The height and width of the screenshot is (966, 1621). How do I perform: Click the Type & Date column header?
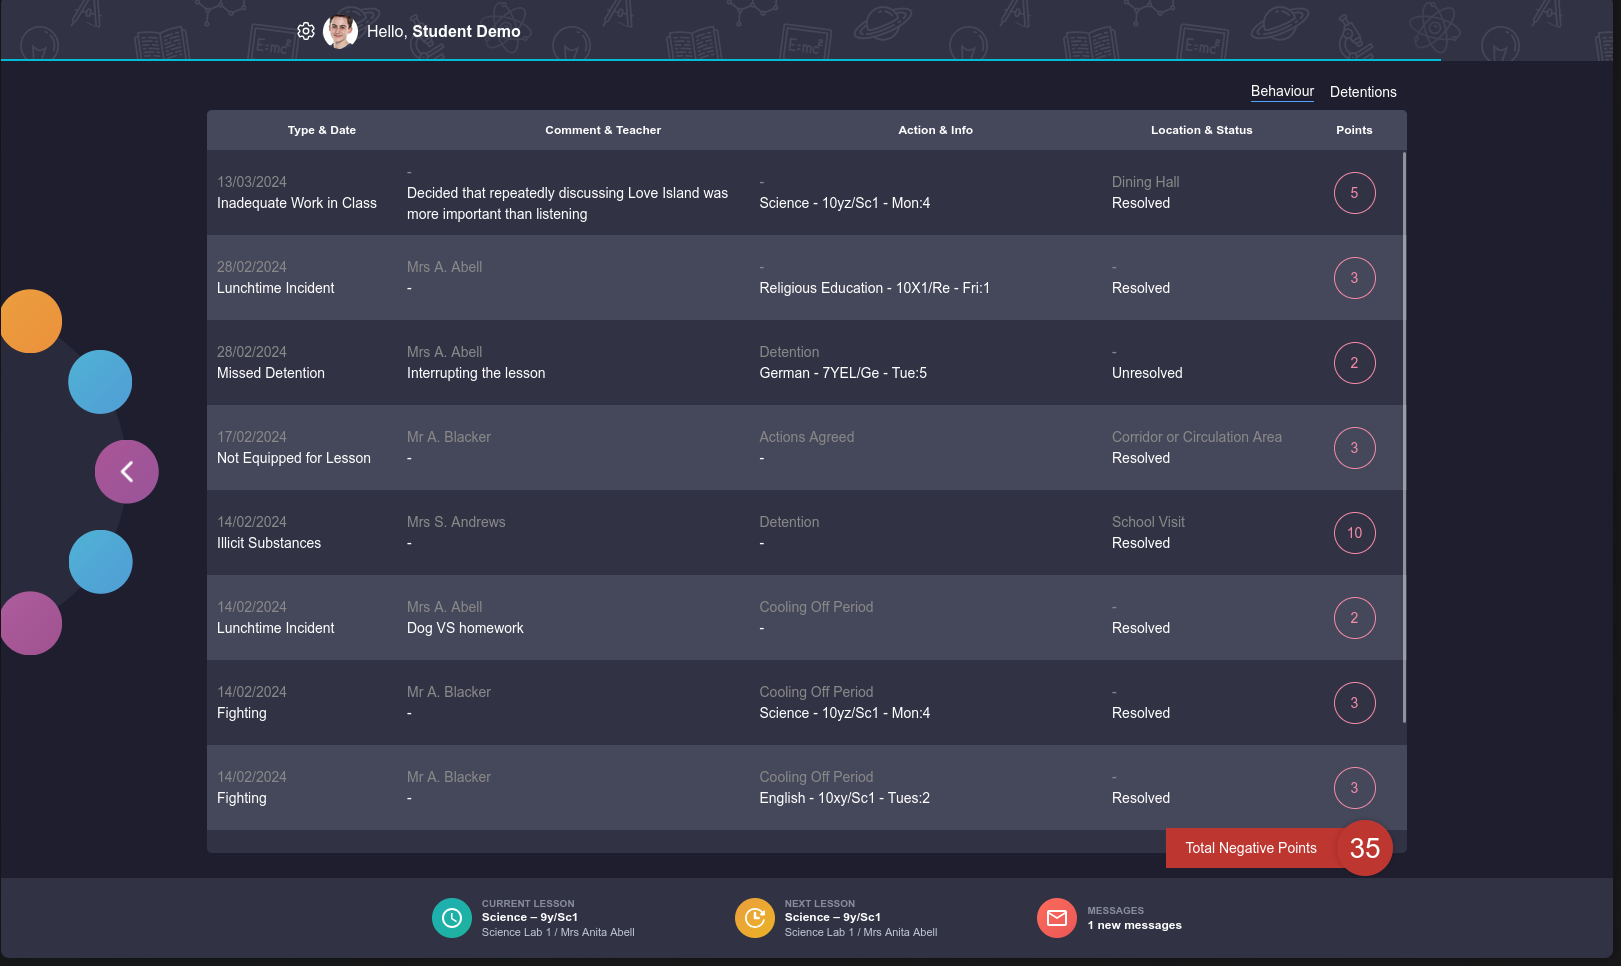click(322, 130)
